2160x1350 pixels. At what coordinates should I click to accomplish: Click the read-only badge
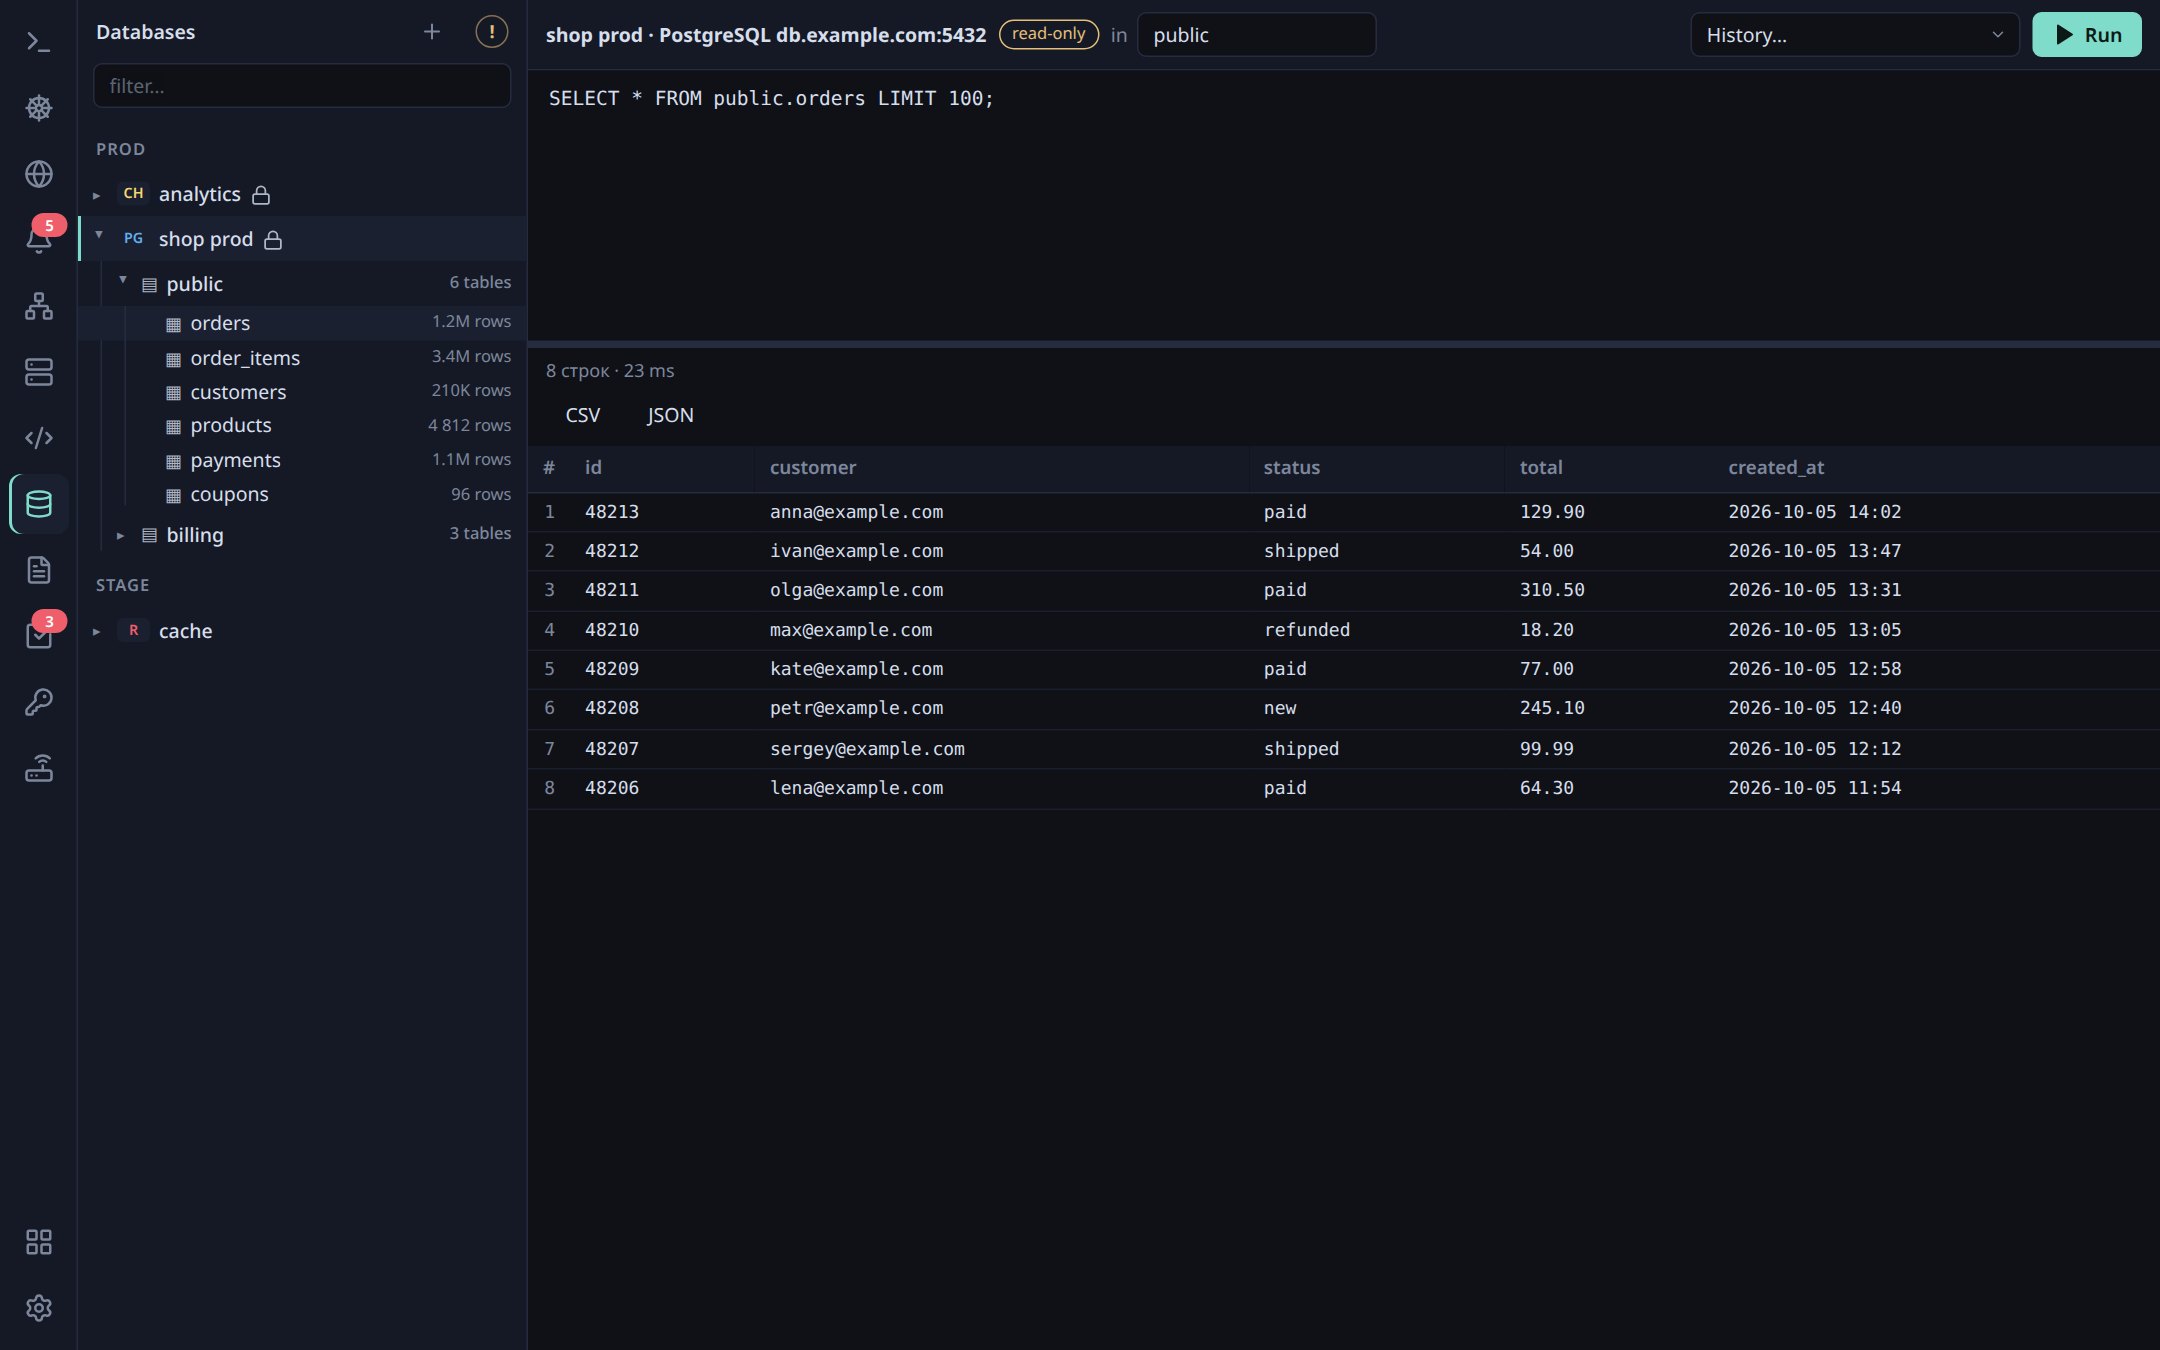coord(1048,34)
